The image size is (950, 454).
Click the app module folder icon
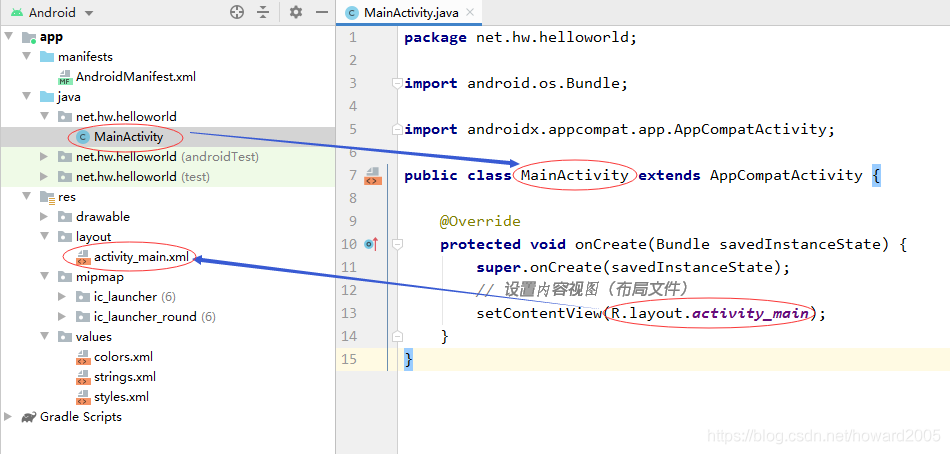point(29,38)
